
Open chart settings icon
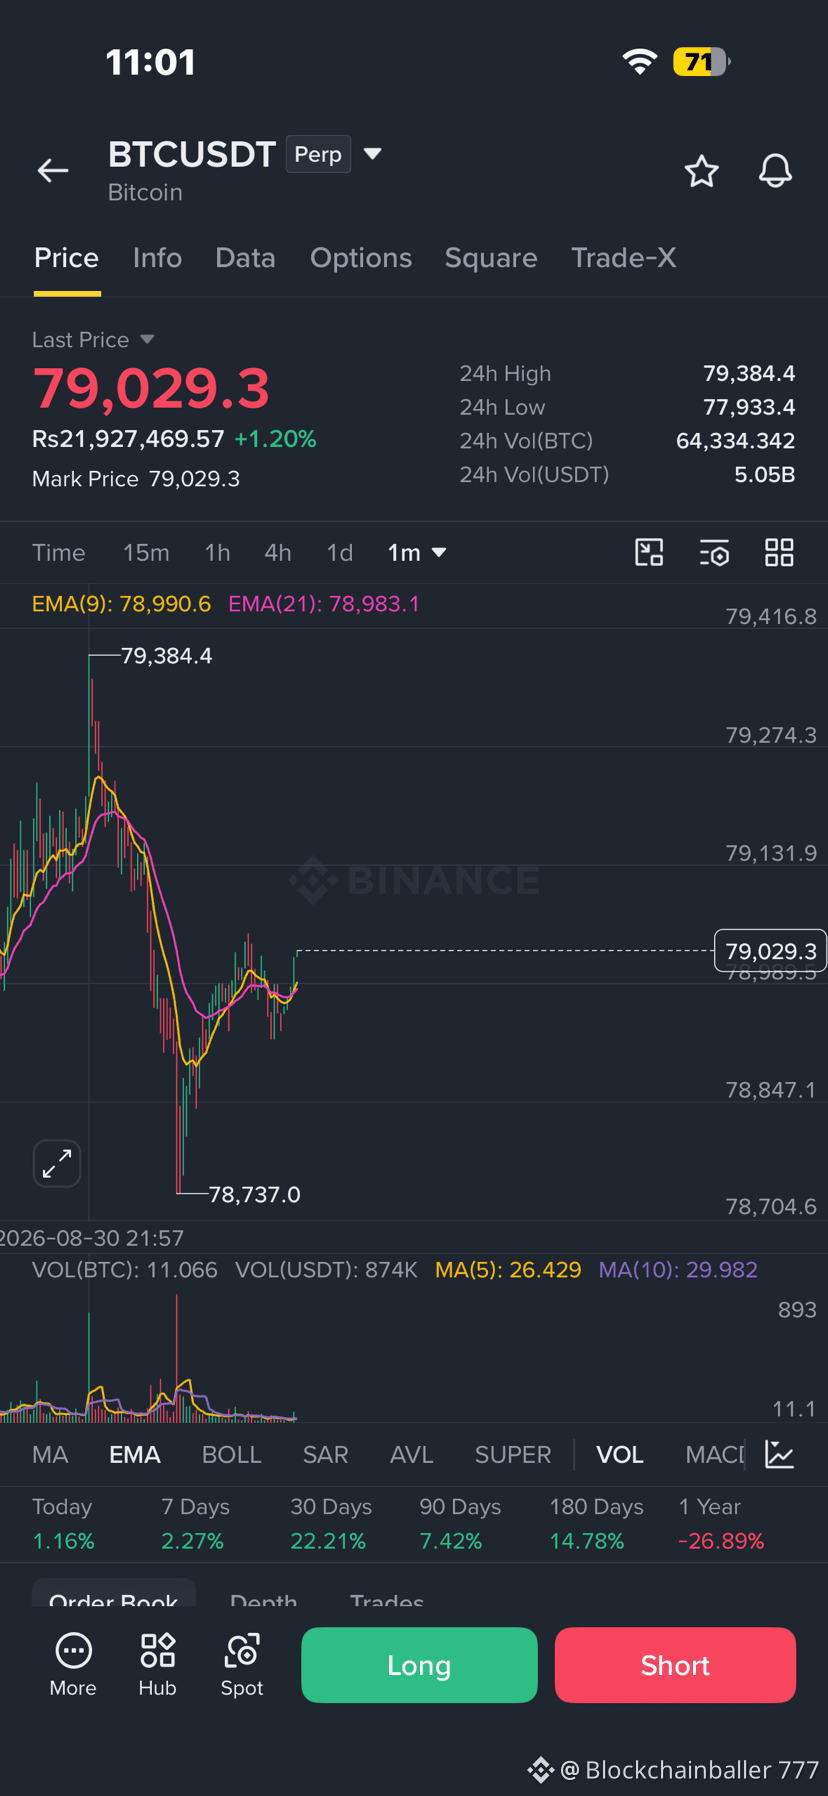tap(714, 552)
